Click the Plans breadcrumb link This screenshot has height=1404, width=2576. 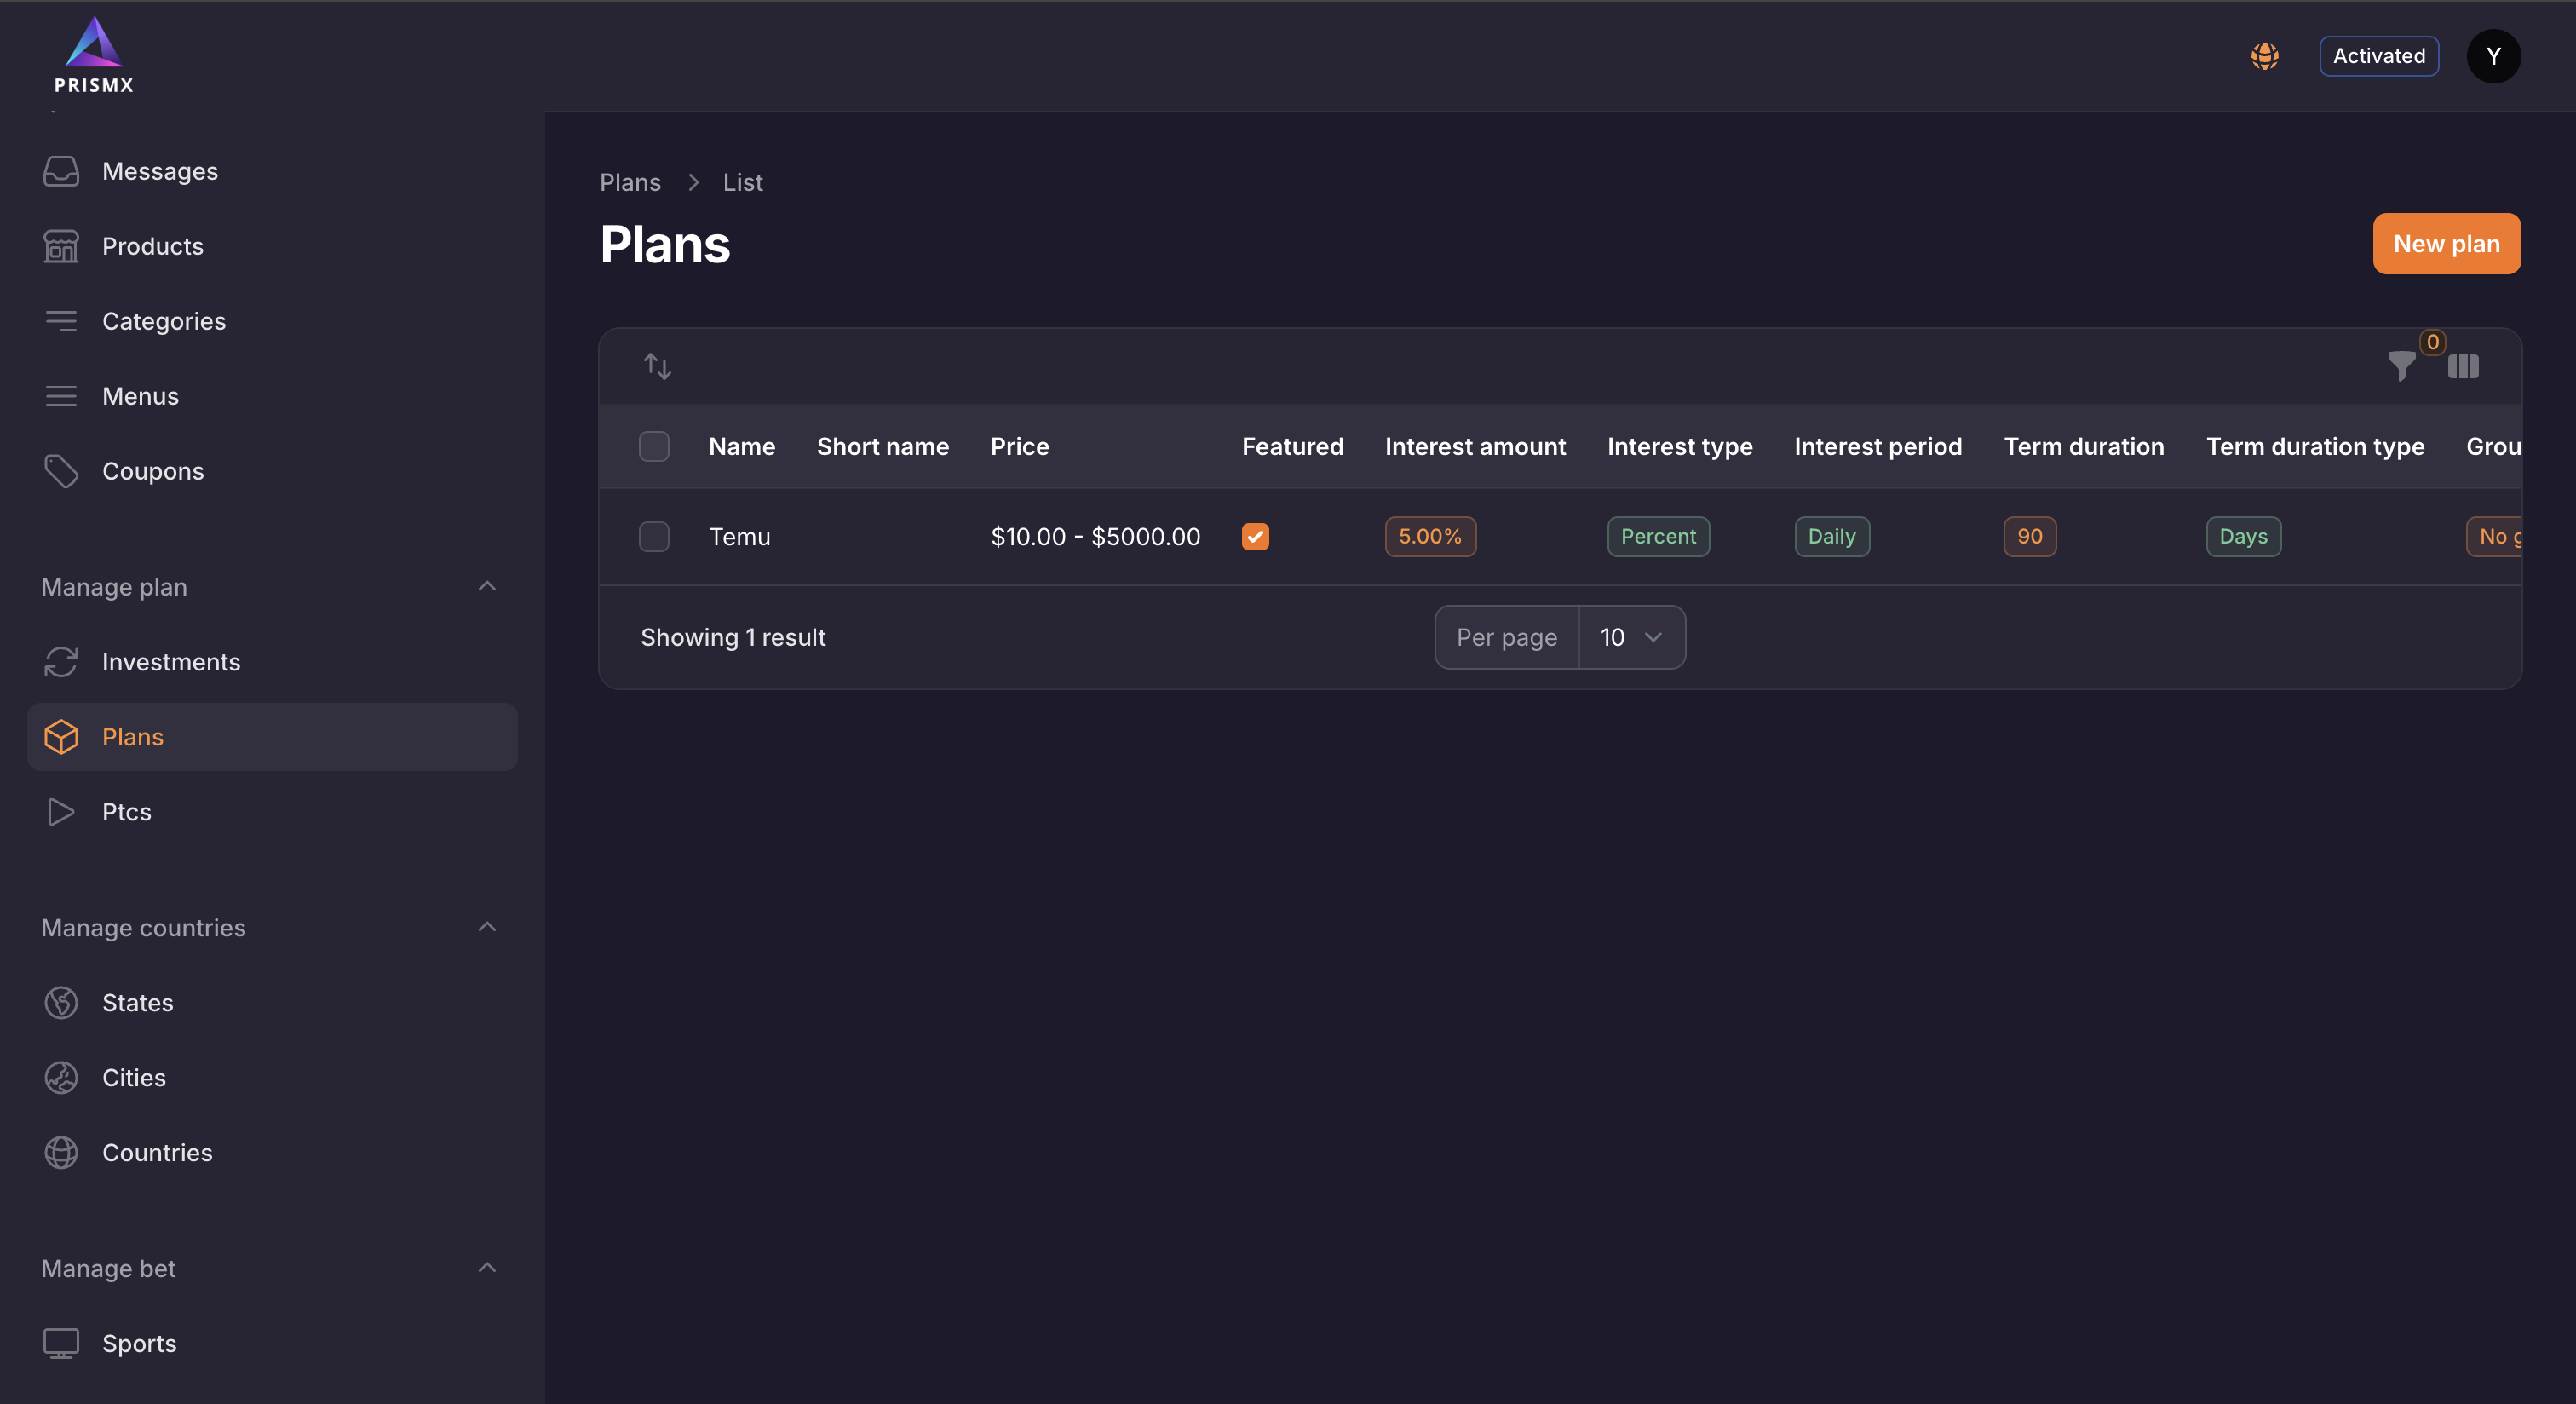pos(630,182)
